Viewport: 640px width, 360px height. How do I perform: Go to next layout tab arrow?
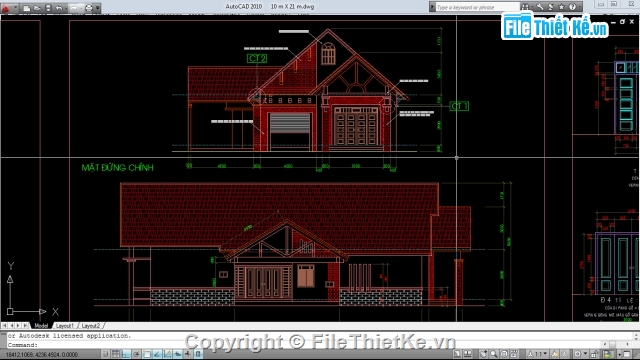(x=18, y=326)
